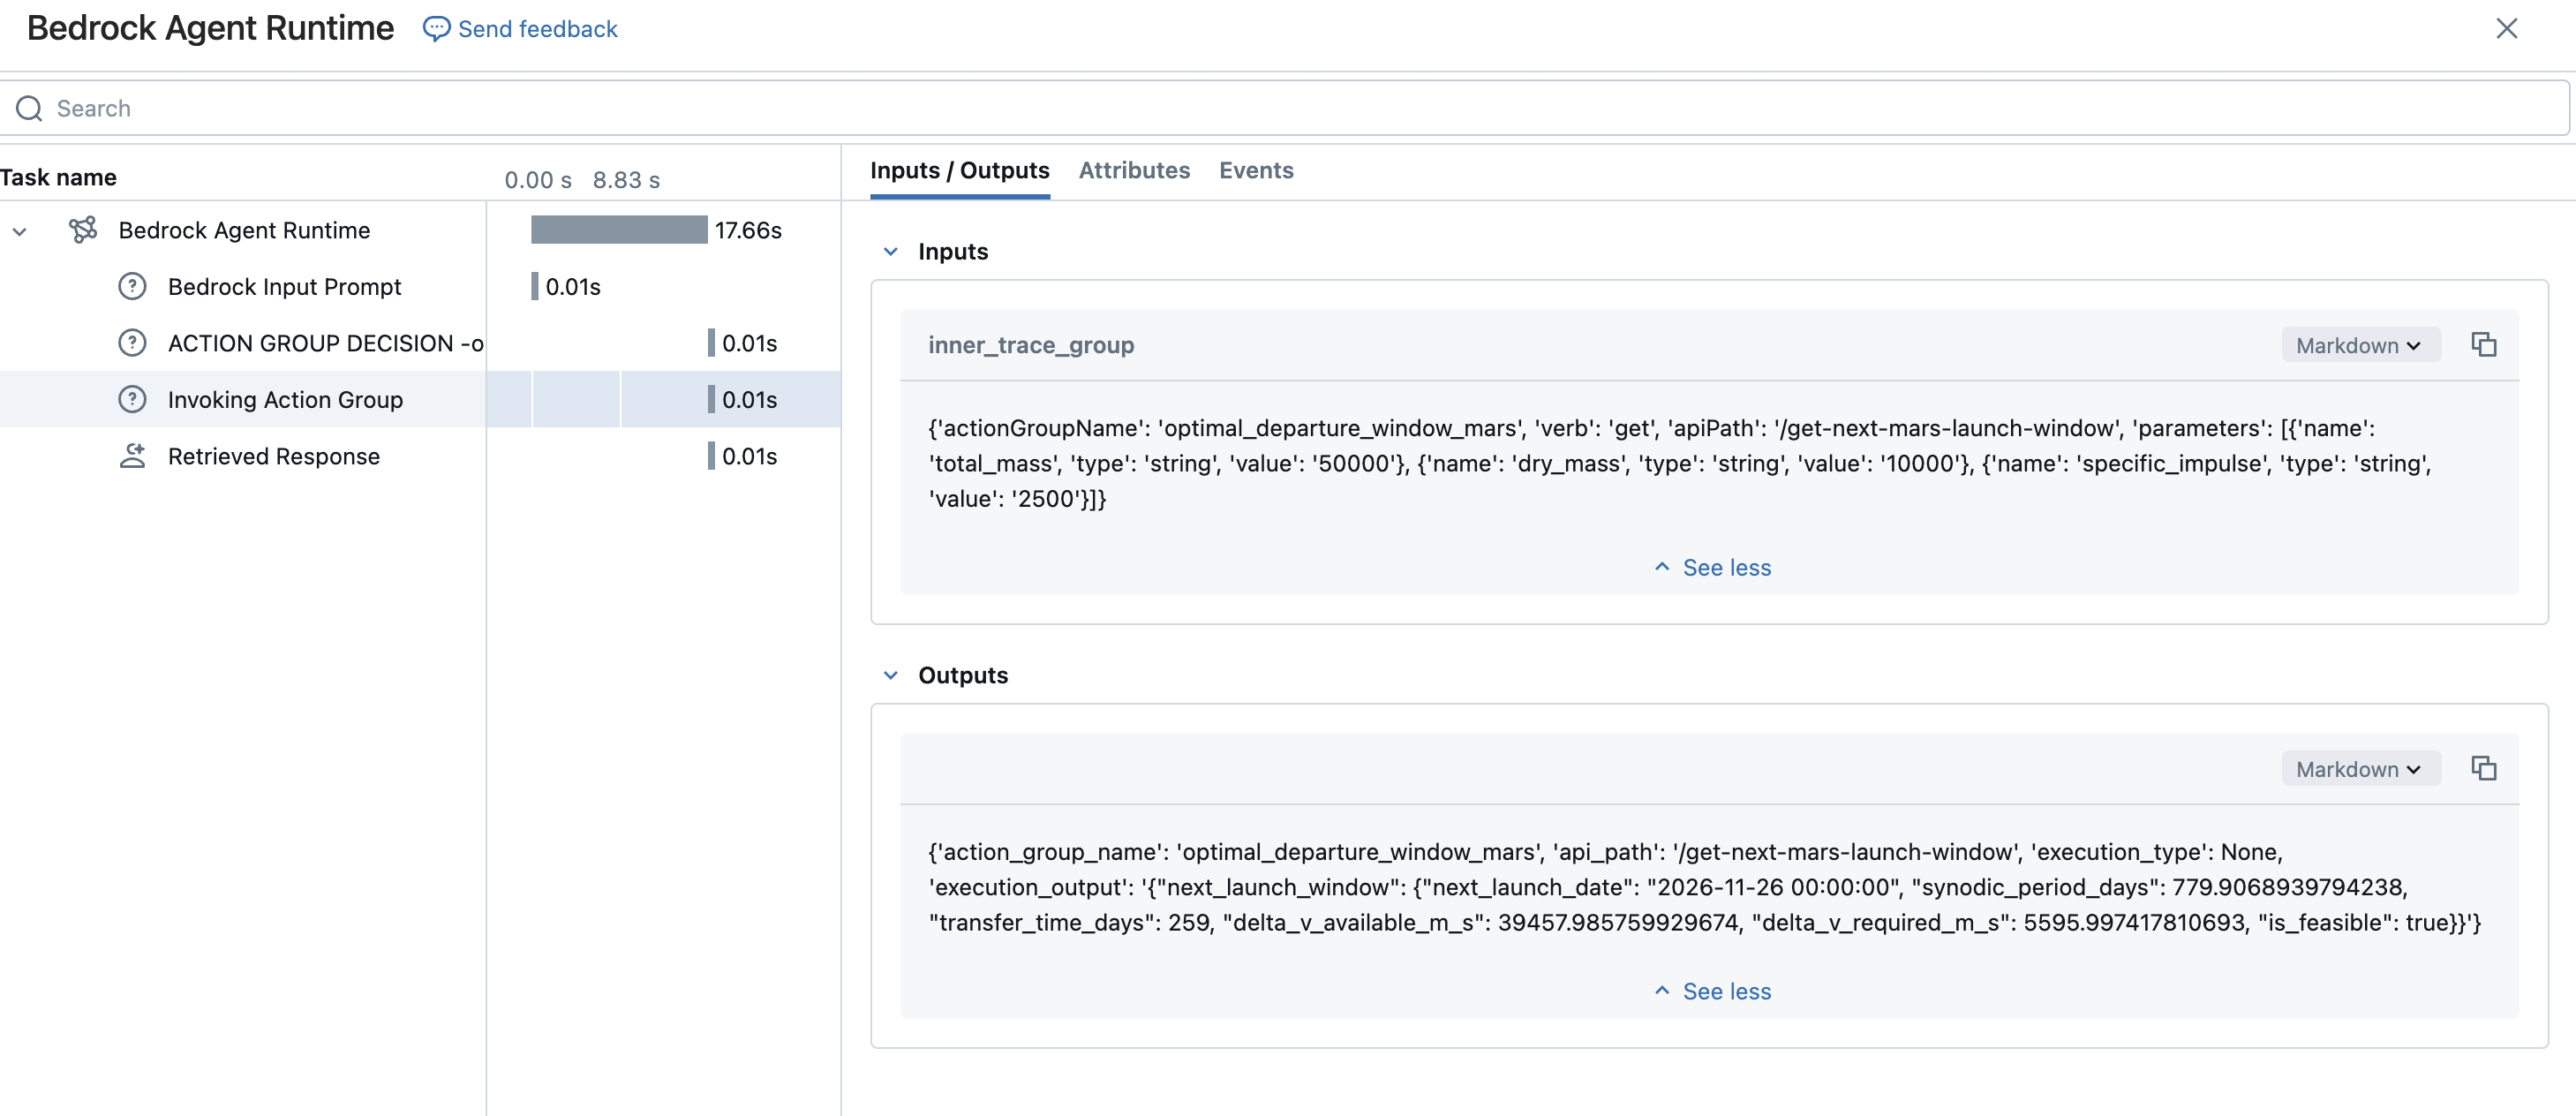Collapse the Inputs section
This screenshot has height=1116, width=2576.
pos(890,252)
